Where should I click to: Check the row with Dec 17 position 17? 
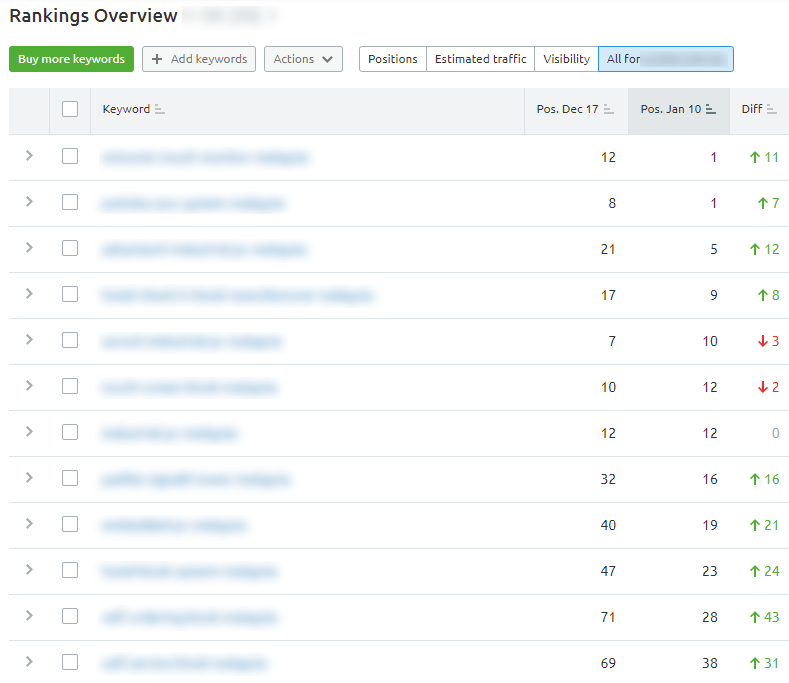70,294
